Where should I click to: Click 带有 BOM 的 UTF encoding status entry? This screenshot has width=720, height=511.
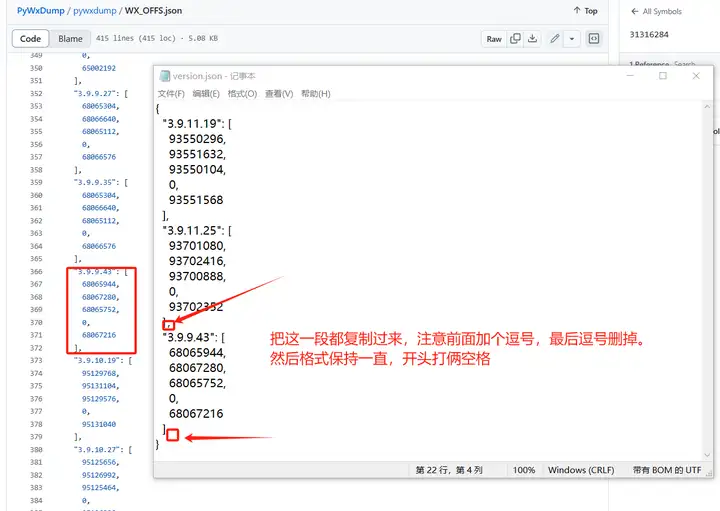(x=667, y=470)
